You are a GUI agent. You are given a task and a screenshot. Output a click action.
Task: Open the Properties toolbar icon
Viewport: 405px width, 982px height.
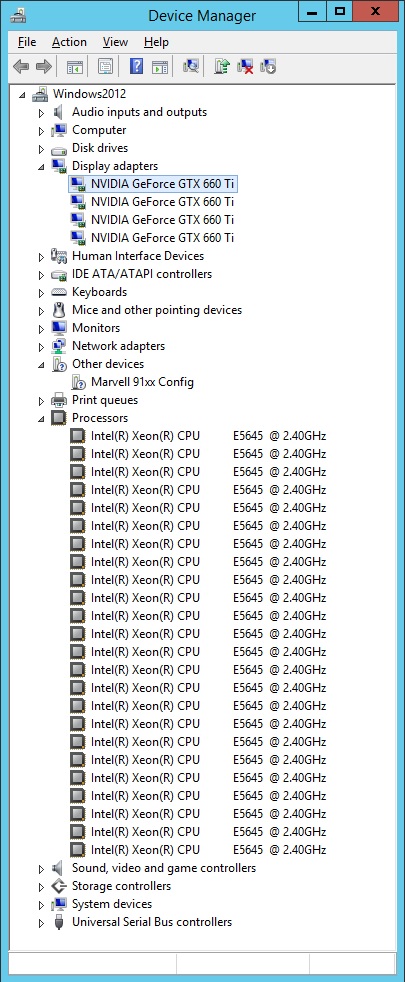(x=105, y=66)
